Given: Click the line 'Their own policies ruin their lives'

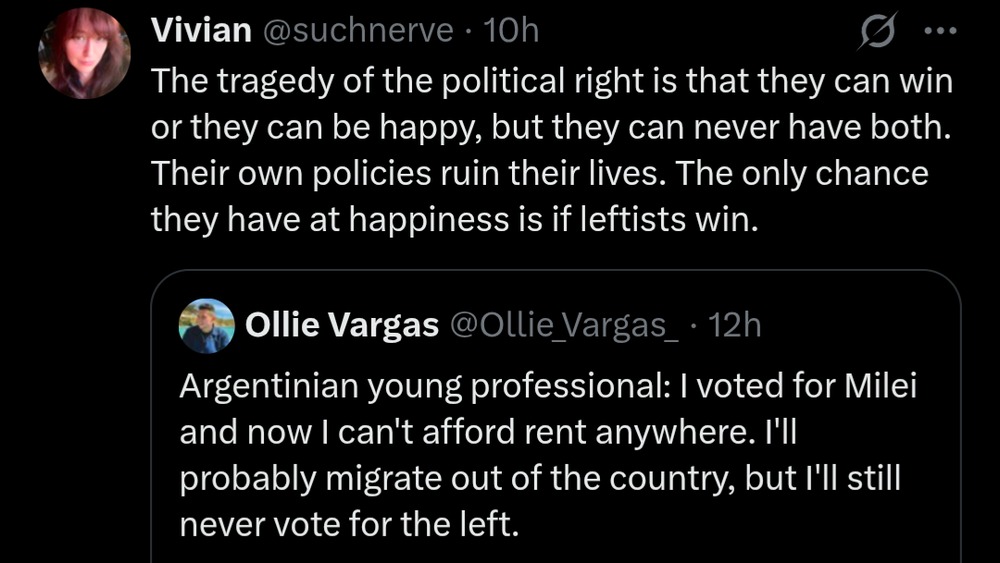Looking at the screenshot, I should pyautogui.click(x=410, y=174).
